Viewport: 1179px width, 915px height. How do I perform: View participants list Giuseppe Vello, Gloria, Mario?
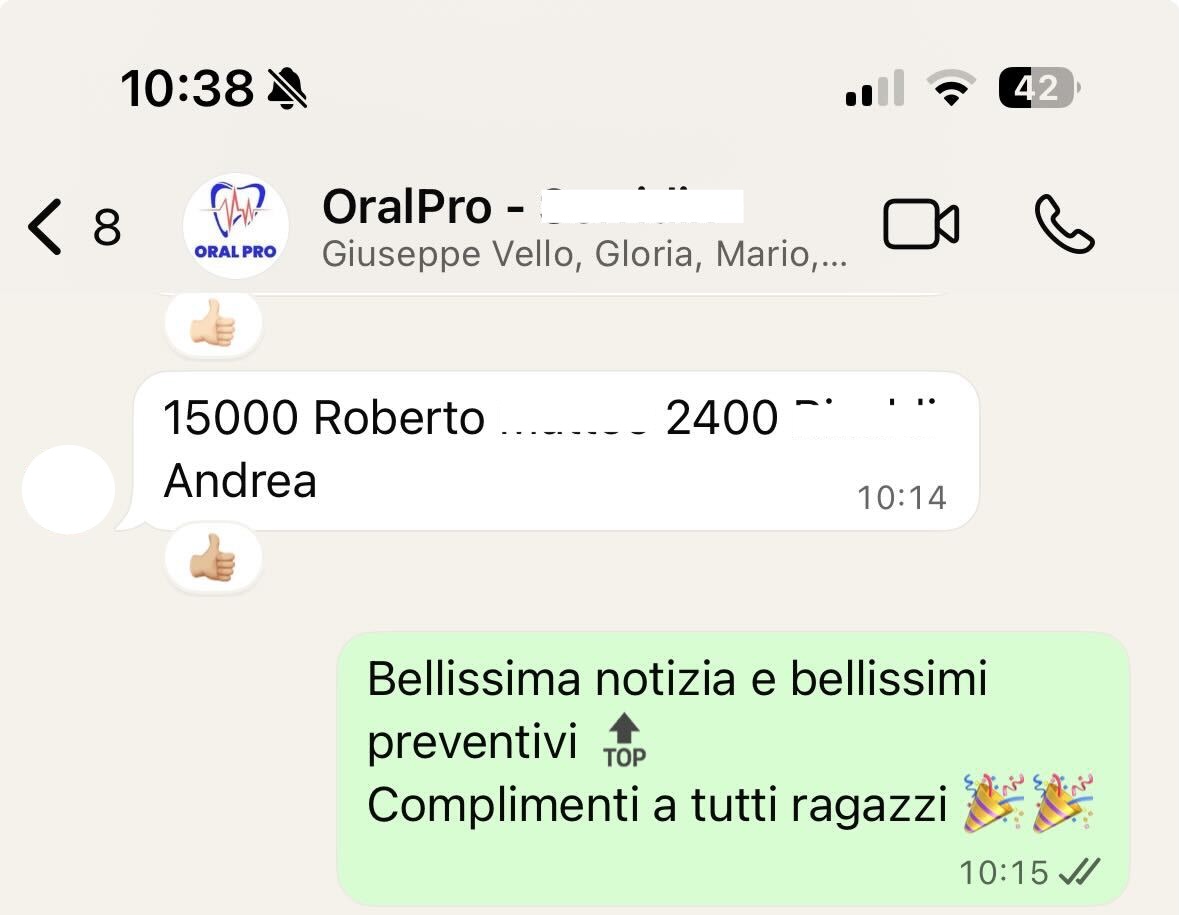click(x=584, y=254)
